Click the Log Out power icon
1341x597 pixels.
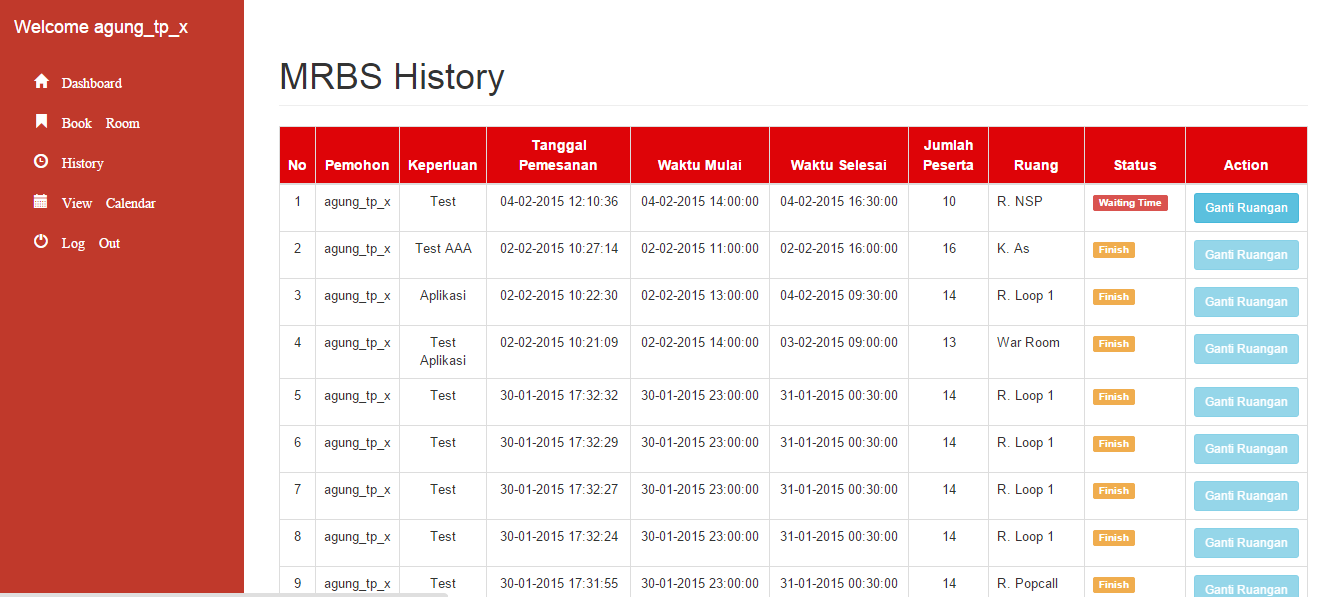coord(41,241)
